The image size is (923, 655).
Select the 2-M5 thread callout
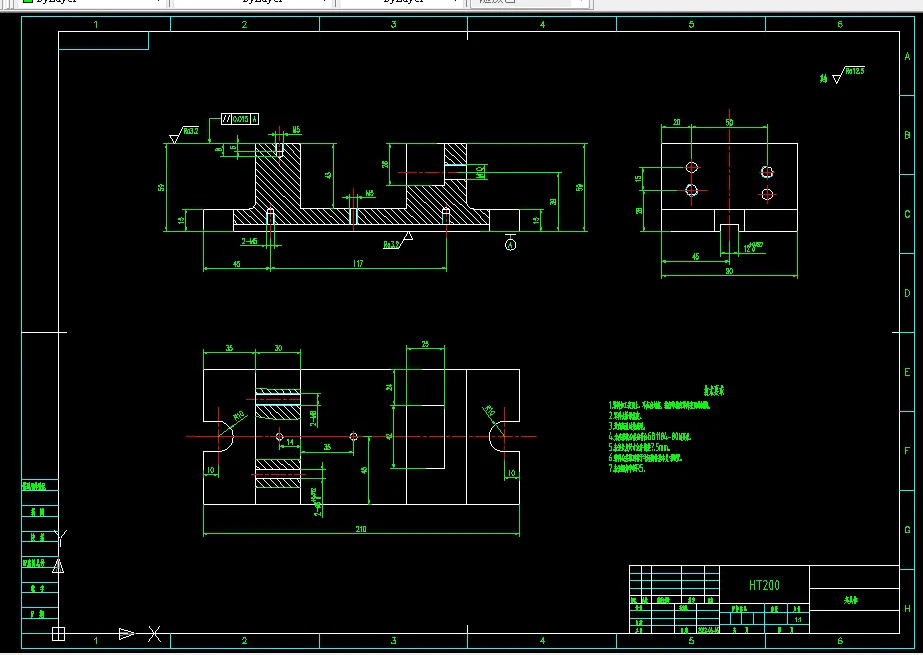[x=250, y=241]
